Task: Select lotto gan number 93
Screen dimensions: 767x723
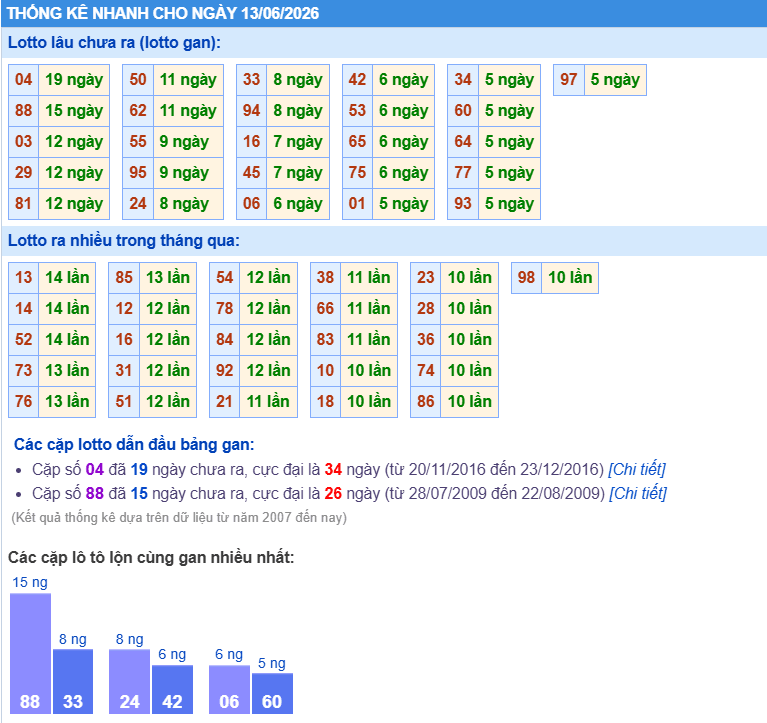Action: coord(463,203)
